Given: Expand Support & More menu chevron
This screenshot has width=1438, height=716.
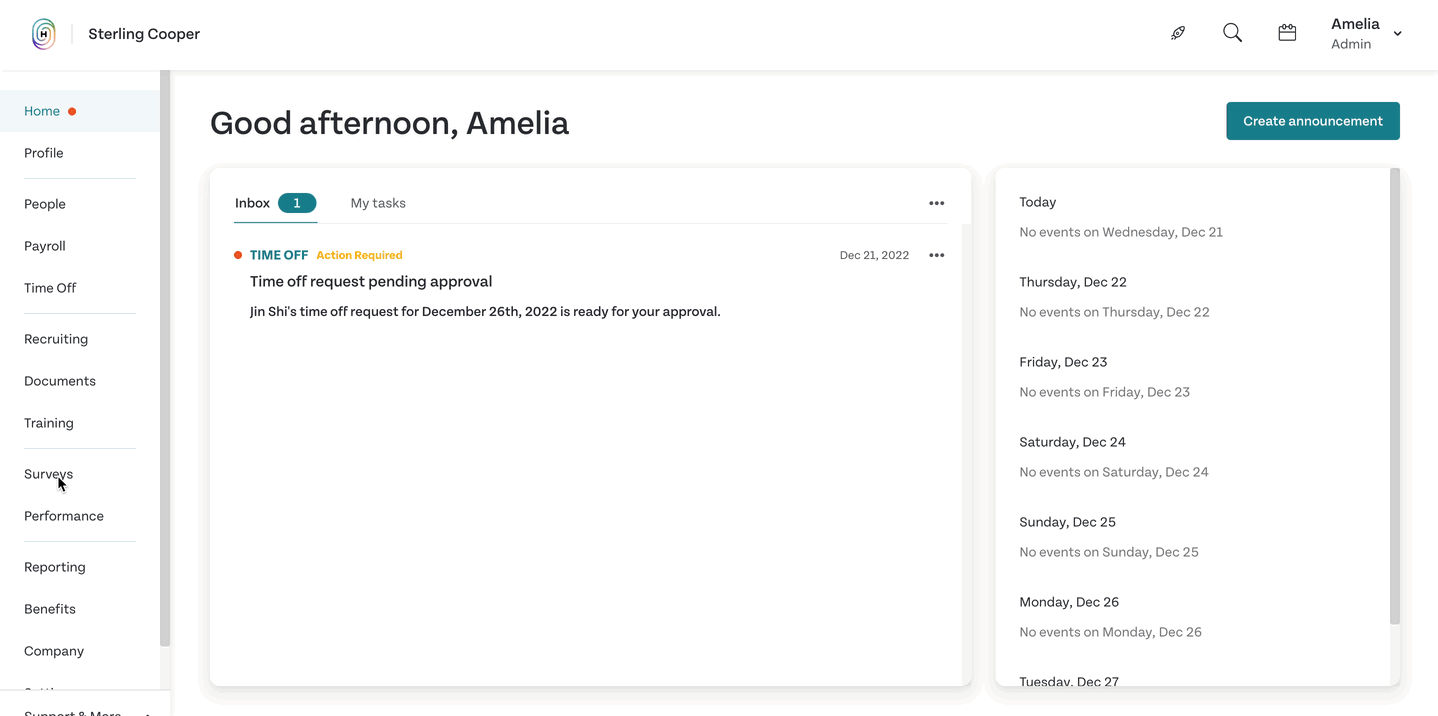Looking at the screenshot, I should (148, 714).
